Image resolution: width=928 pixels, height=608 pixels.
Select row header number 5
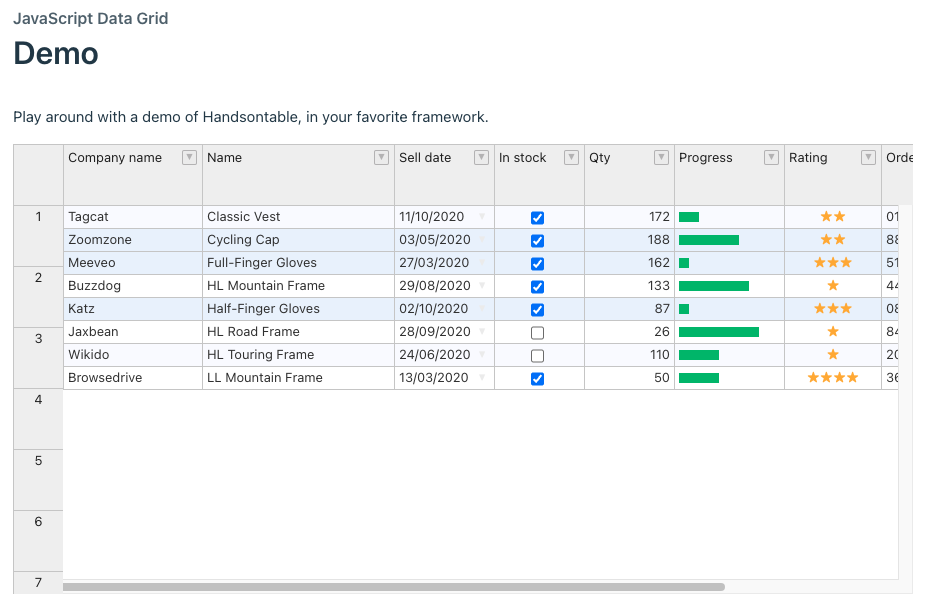pyautogui.click(x=38, y=480)
